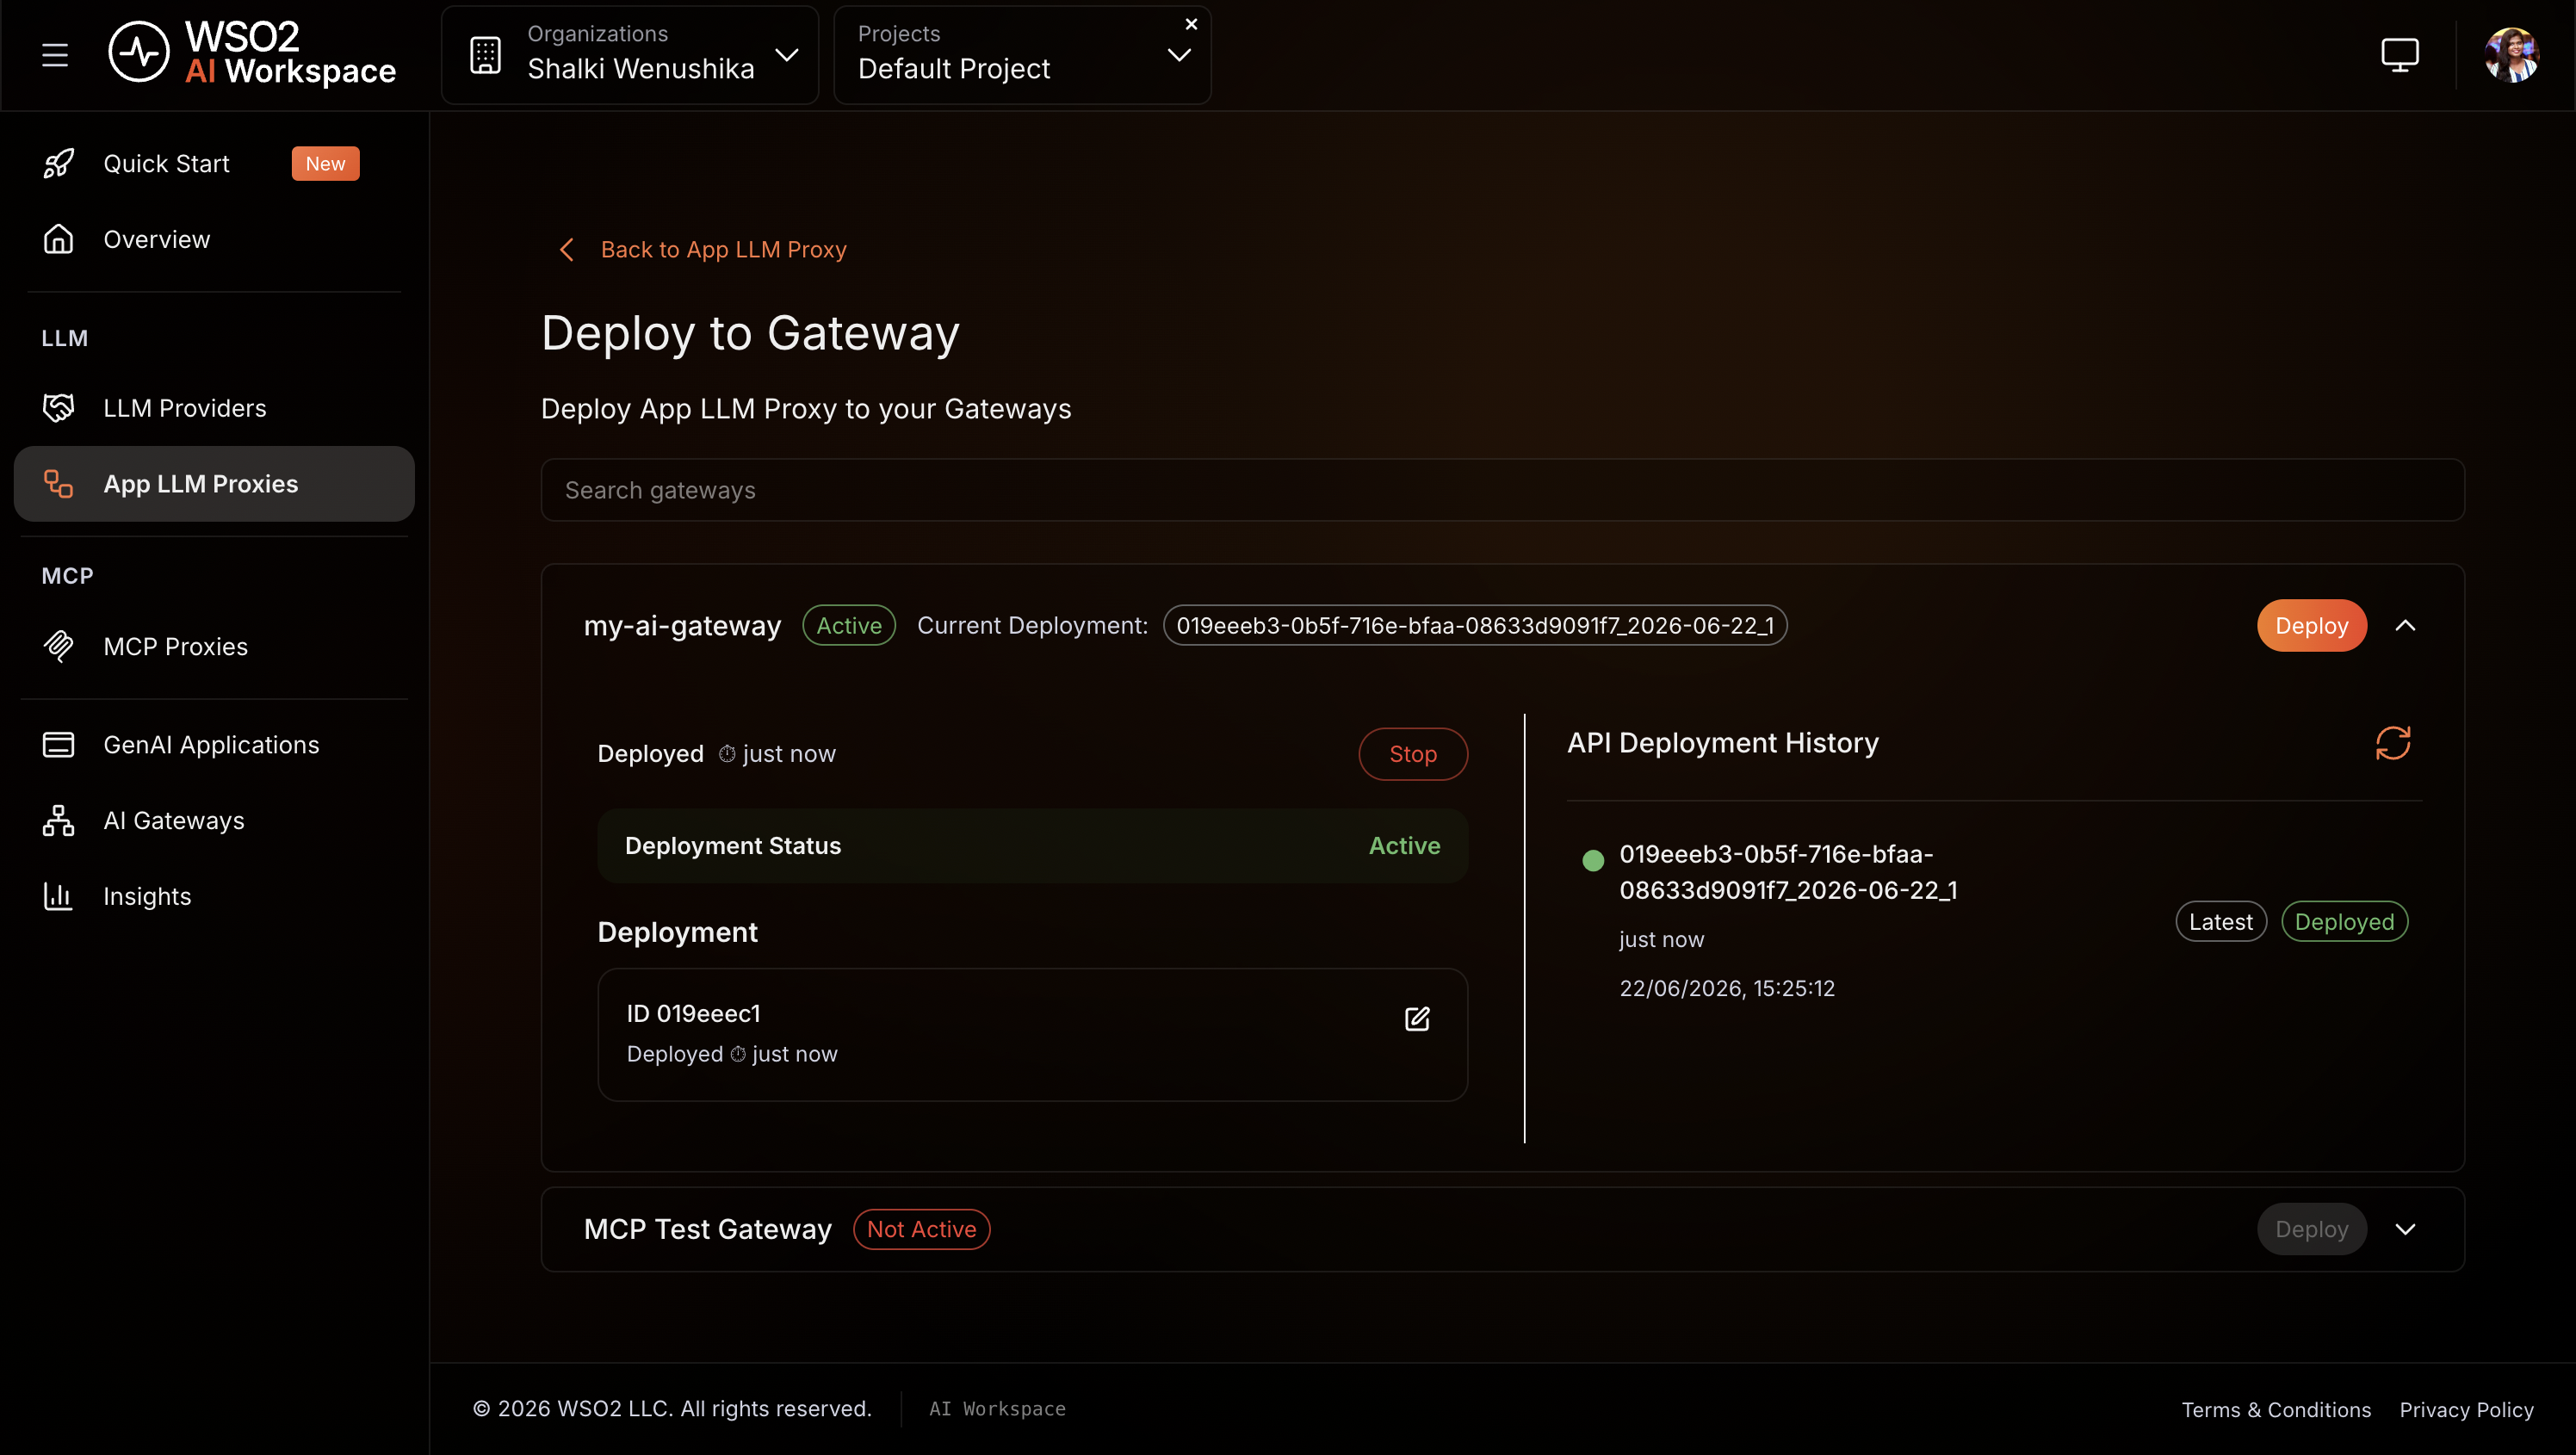Click the Organizations building icon

click(x=486, y=55)
